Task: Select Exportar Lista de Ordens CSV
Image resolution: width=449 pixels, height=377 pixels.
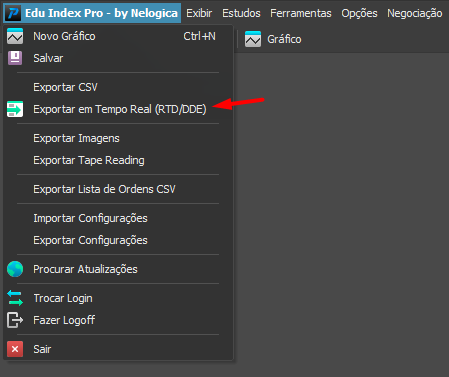Action: pyautogui.click(x=118, y=189)
